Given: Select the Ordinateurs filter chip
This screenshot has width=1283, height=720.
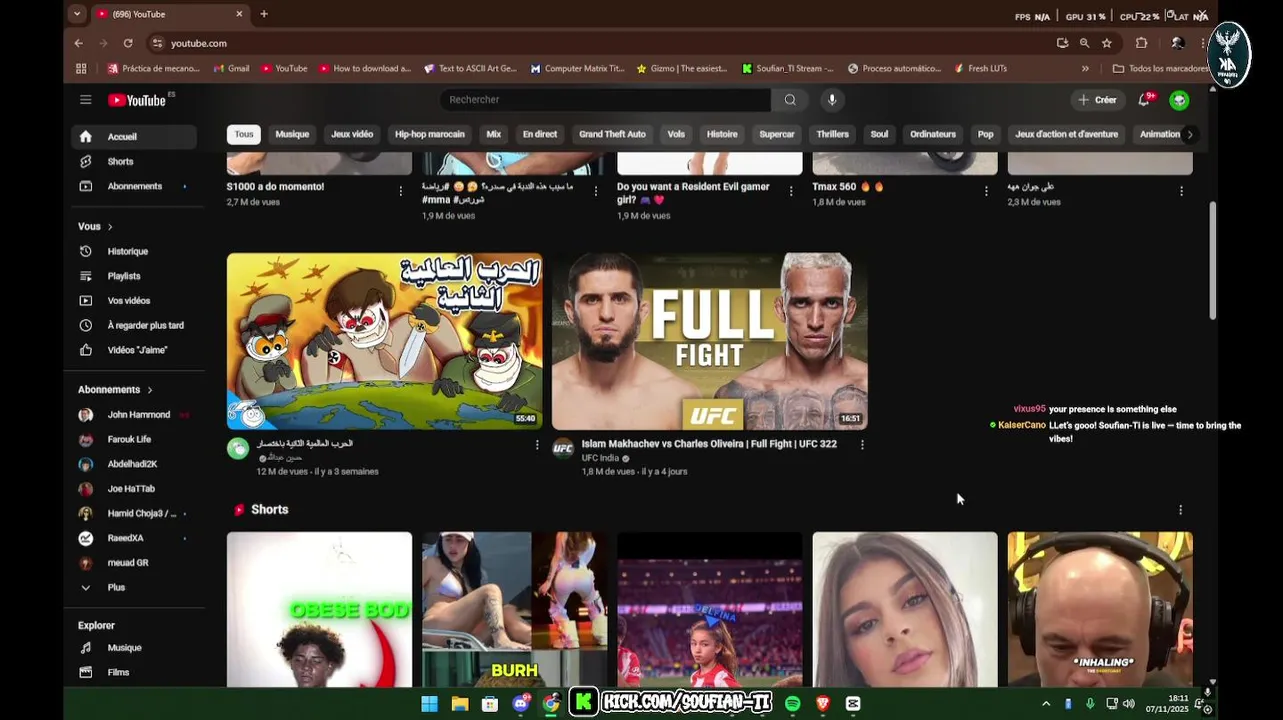Looking at the screenshot, I should (x=933, y=134).
